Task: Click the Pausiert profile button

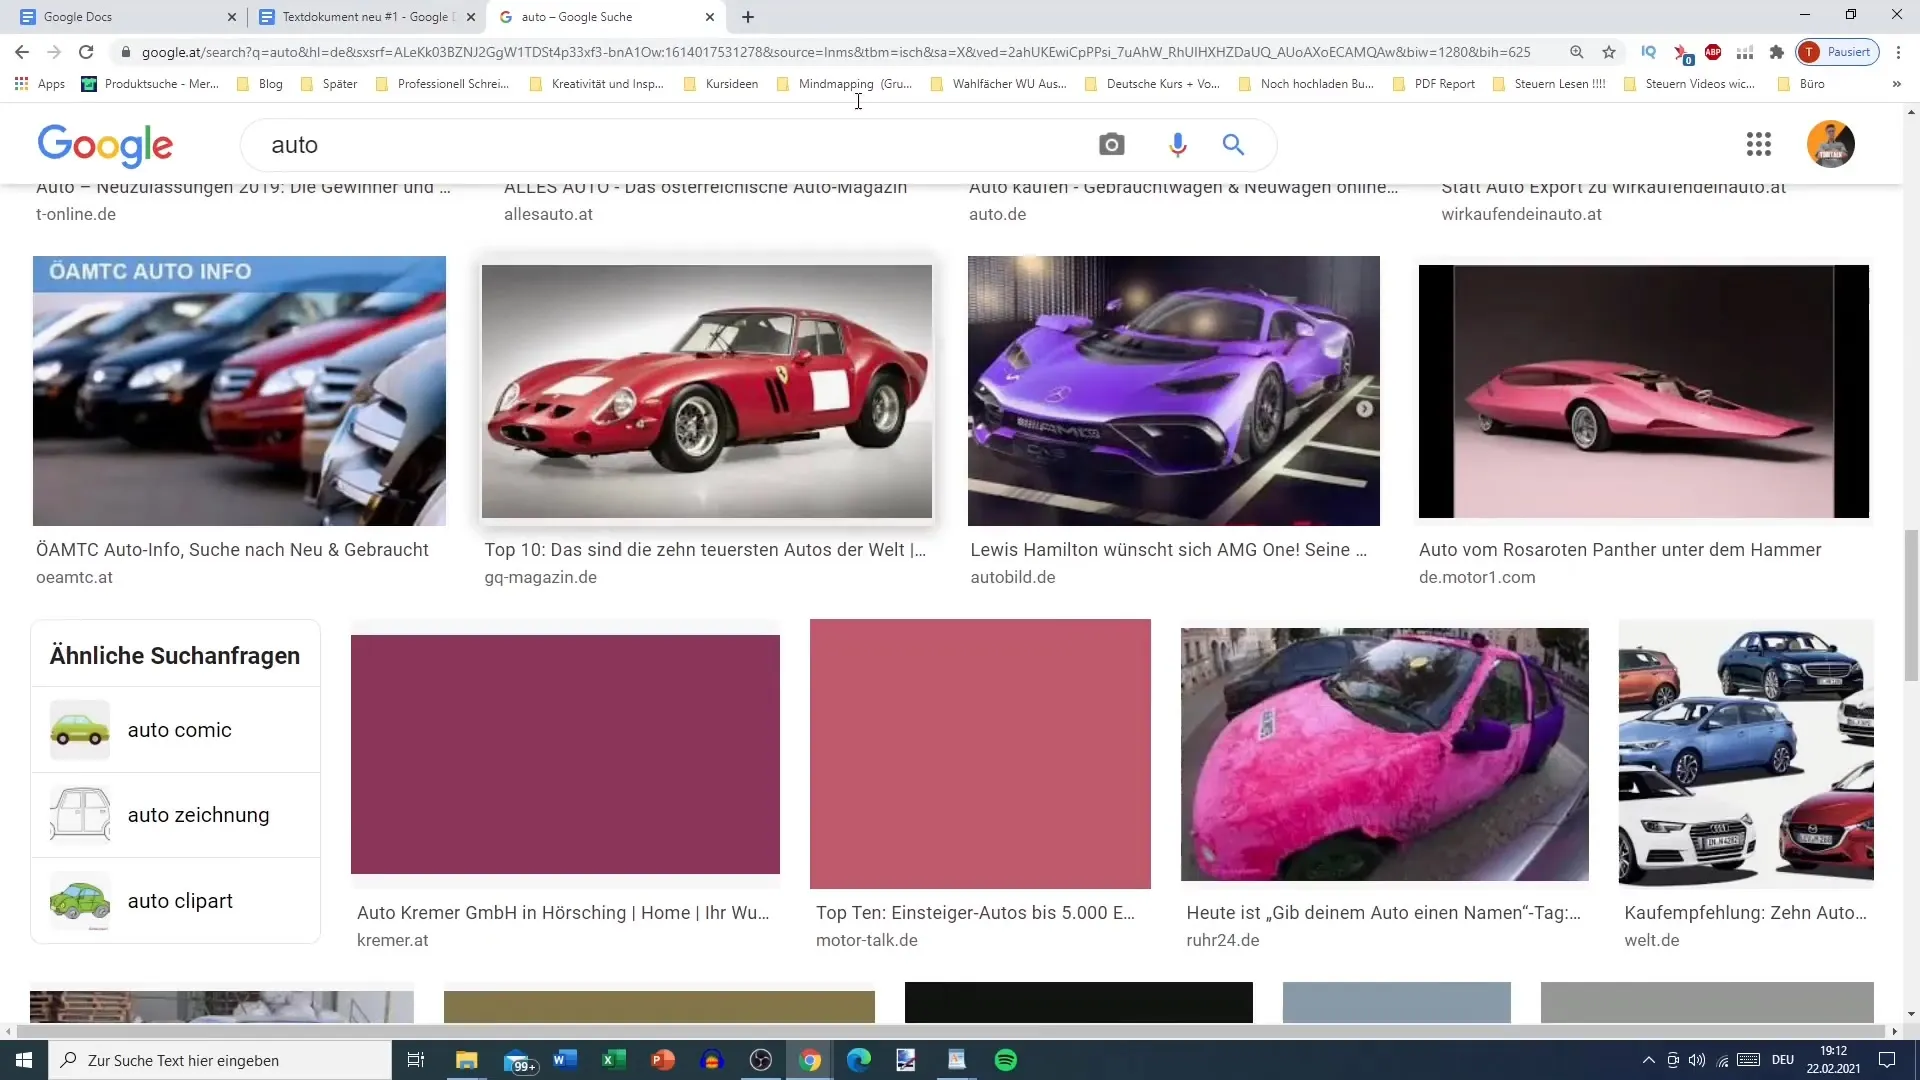Action: 1838,52
